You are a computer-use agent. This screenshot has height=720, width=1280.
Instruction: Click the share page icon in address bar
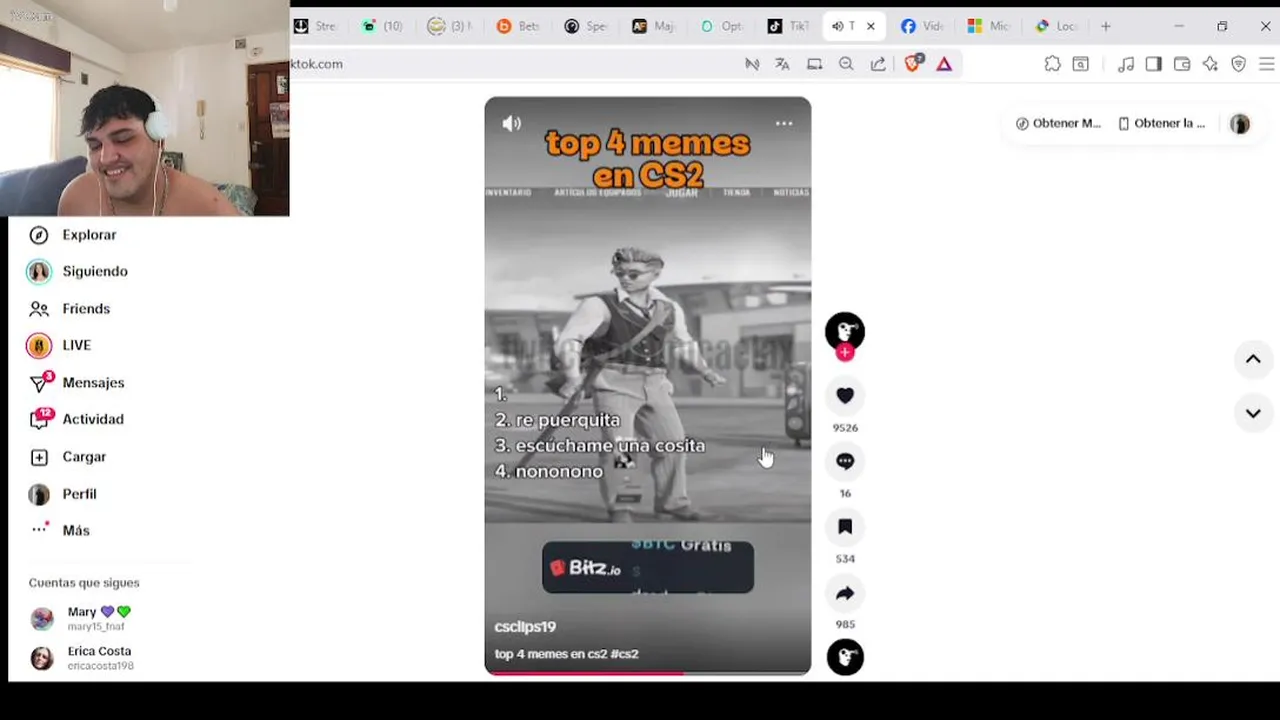[878, 64]
